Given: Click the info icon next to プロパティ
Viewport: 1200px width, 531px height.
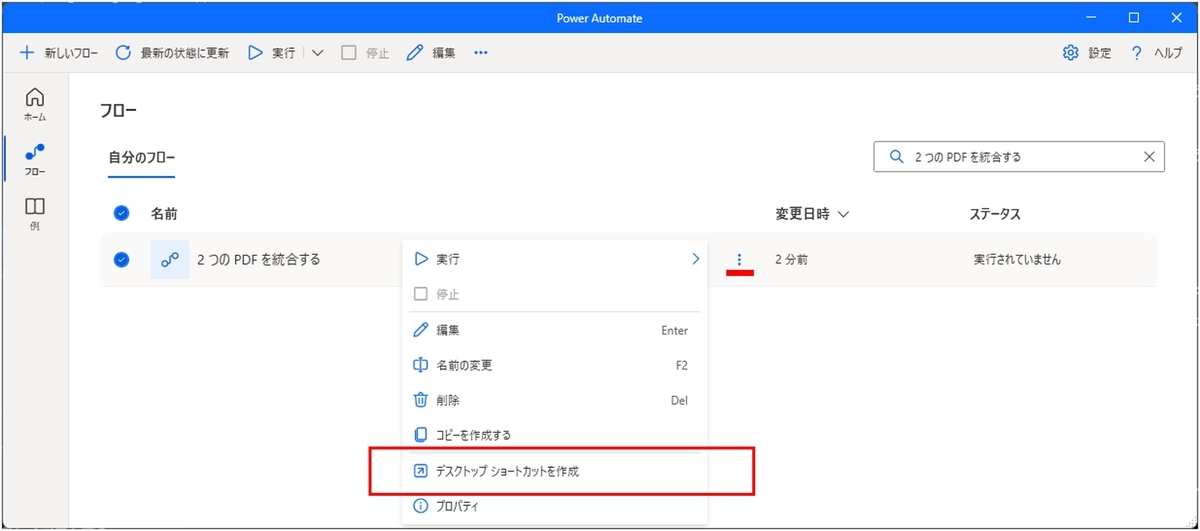Looking at the screenshot, I should tap(421, 506).
